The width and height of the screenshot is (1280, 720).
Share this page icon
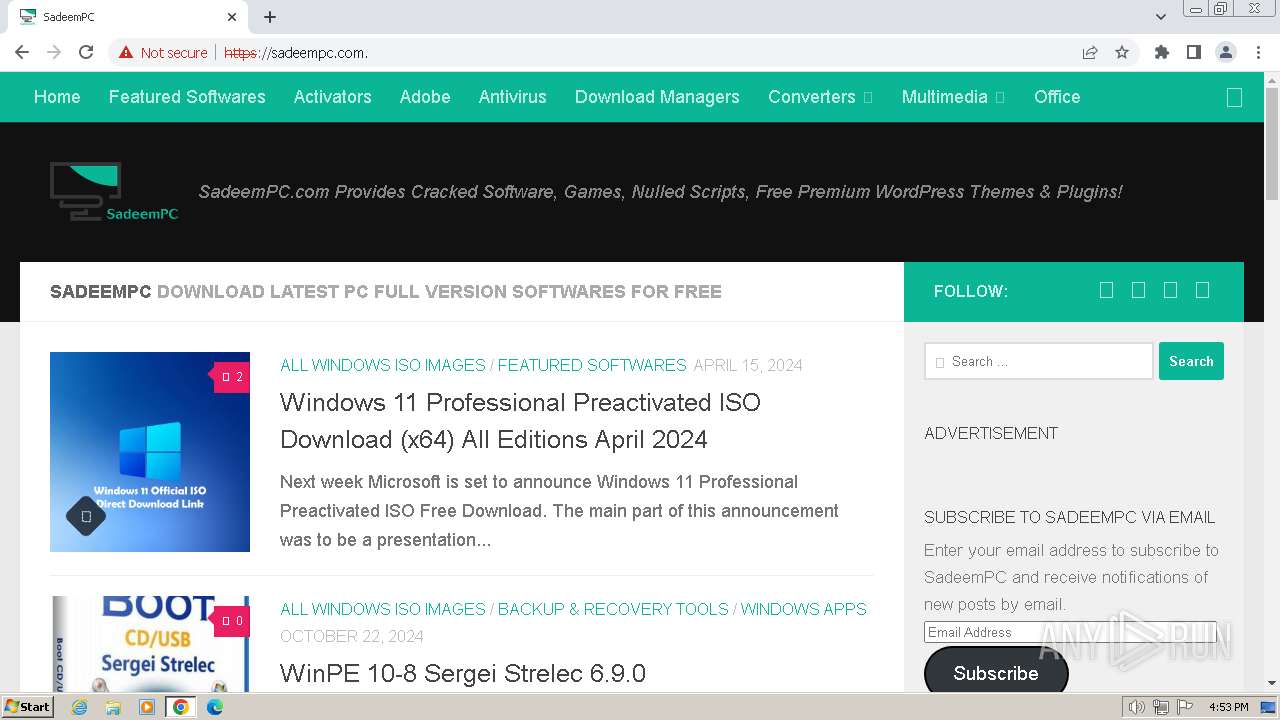coord(1090,52)
